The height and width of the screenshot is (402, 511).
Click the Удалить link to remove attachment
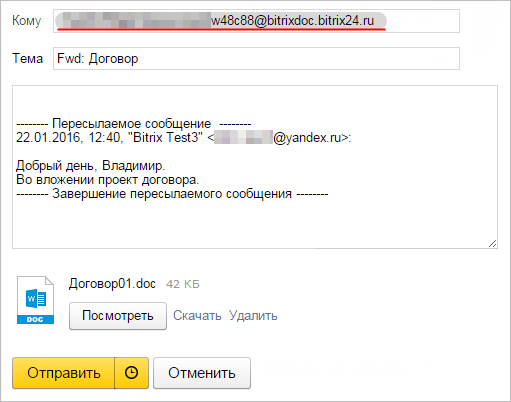pos(253,315)
